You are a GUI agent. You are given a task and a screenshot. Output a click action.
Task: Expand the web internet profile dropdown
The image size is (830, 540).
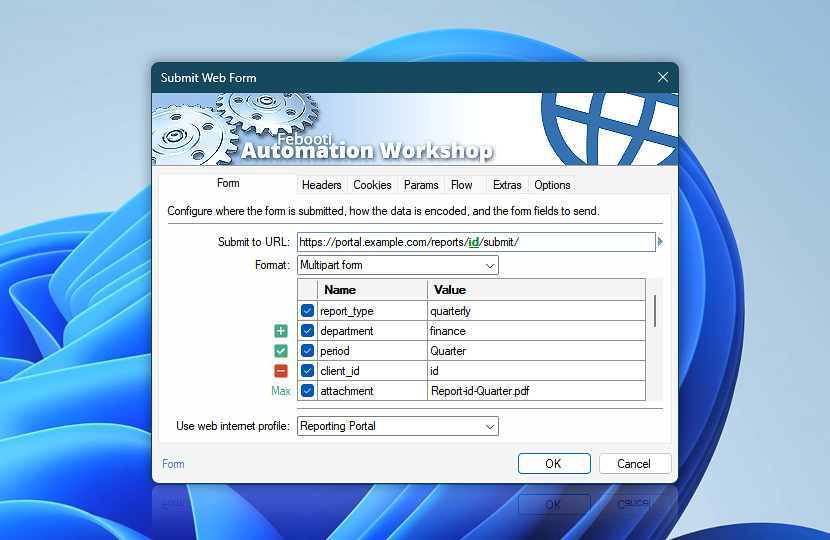tap(398, 426)
